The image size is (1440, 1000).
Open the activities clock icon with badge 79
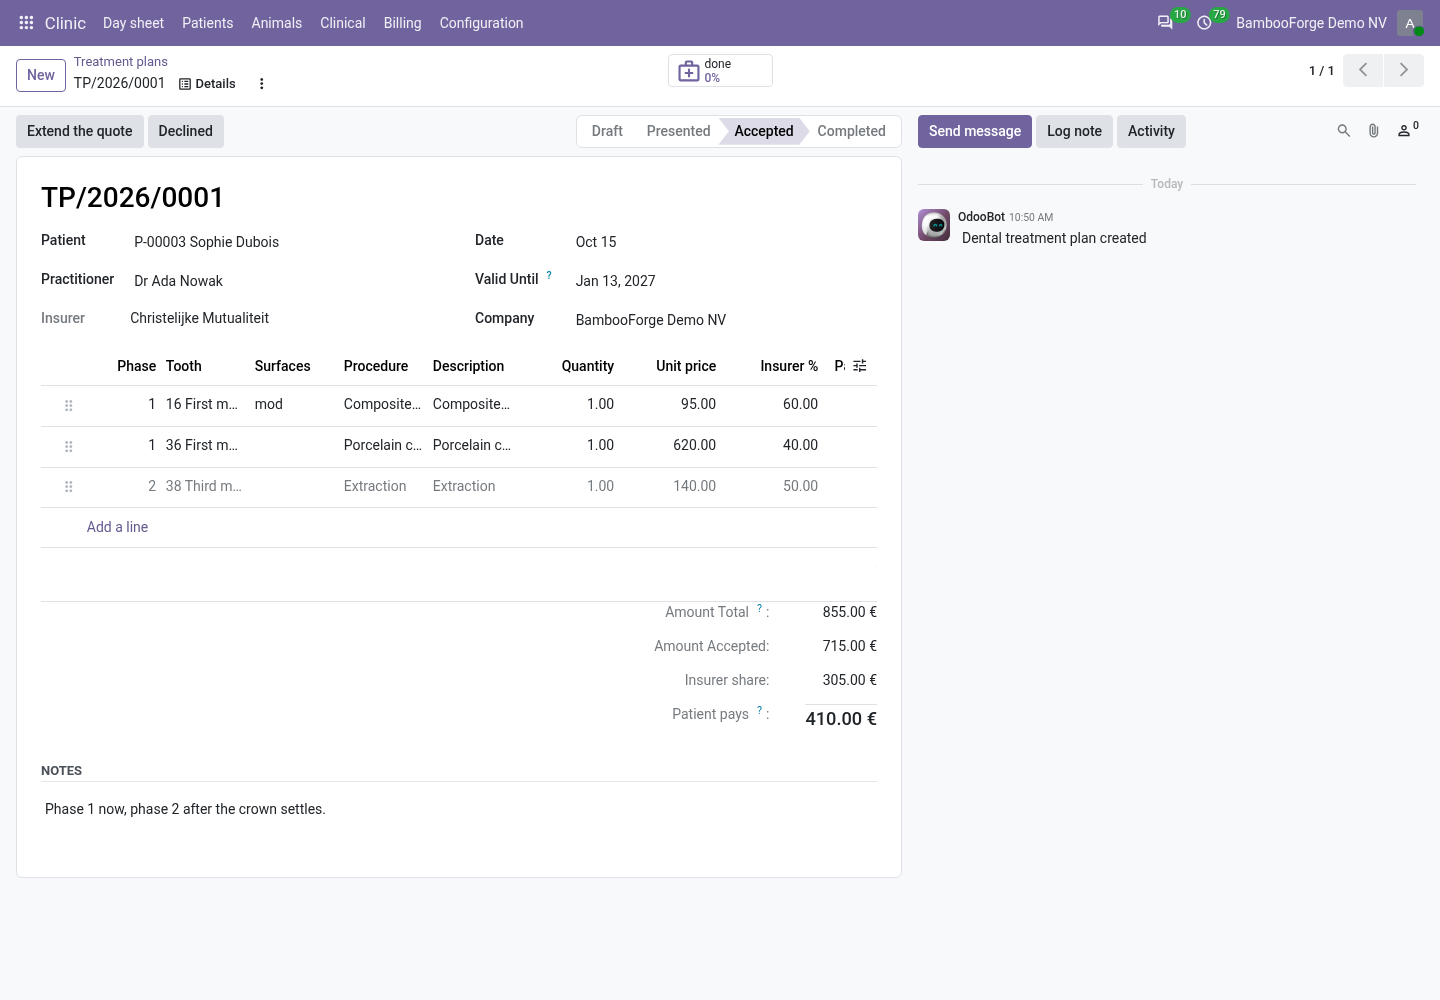[x=1204, y=22]
